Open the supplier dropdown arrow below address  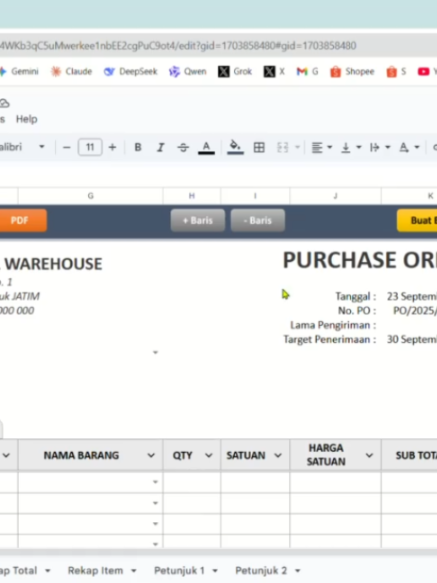point(155,352)
